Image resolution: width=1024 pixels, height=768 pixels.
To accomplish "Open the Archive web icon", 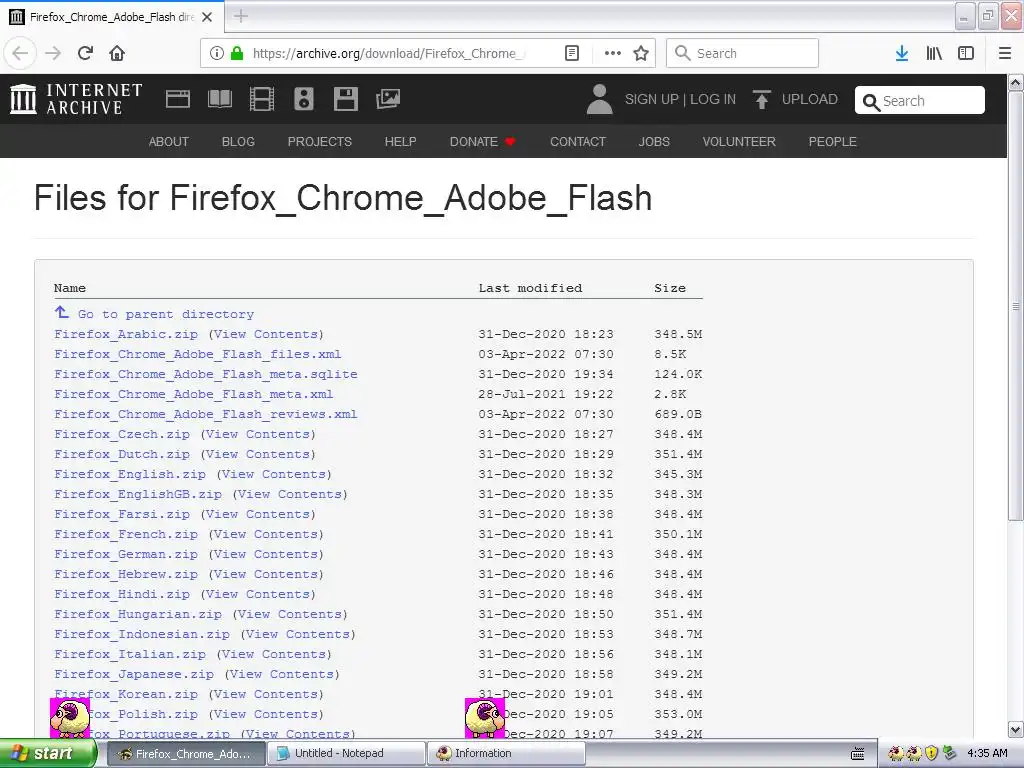I will (x=178, y=99).
